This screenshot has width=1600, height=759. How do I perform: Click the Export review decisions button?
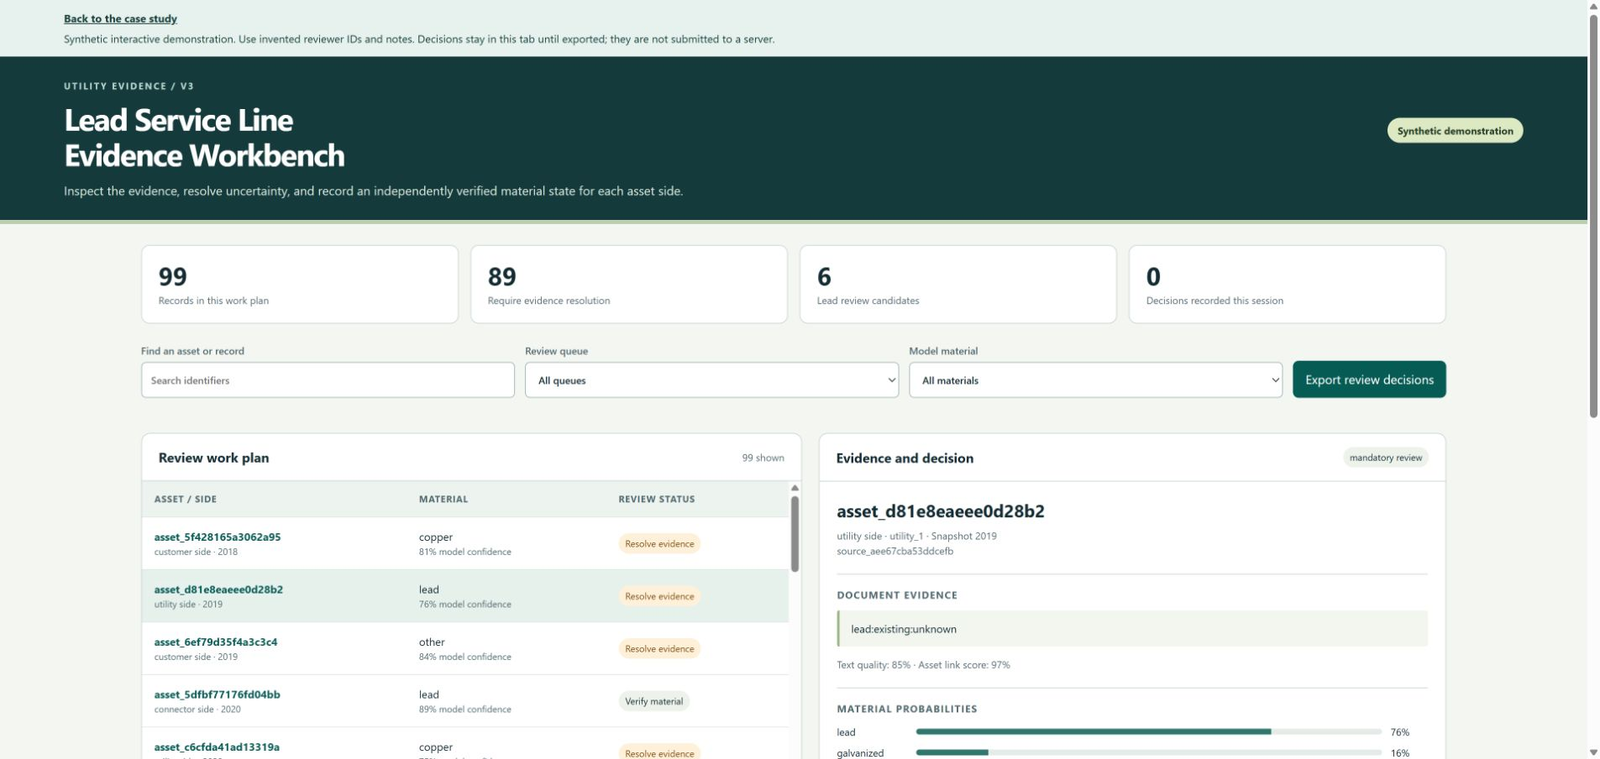coord(1369,379)
